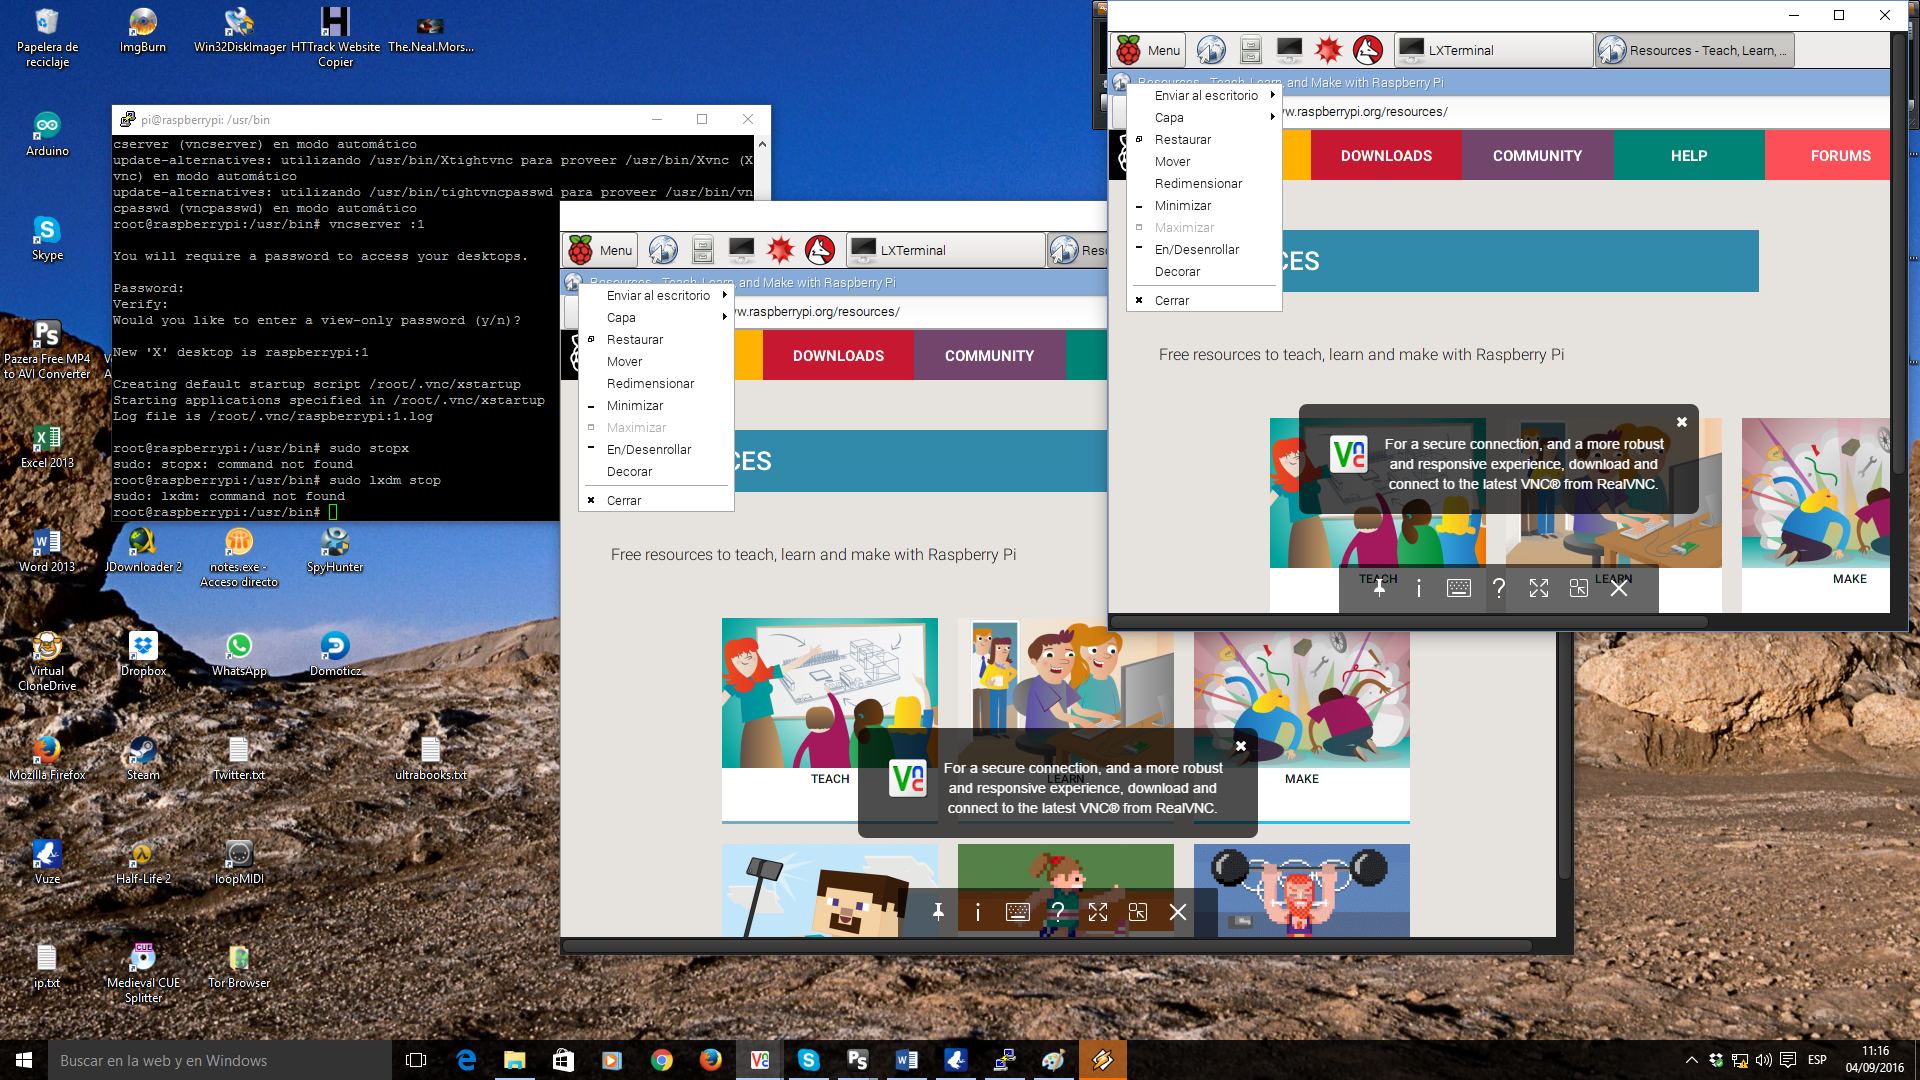Viewport: 1920px width, 1080px height.
Task: Select the SpyHunter desktop icon
Action: (x=335, y=550)
